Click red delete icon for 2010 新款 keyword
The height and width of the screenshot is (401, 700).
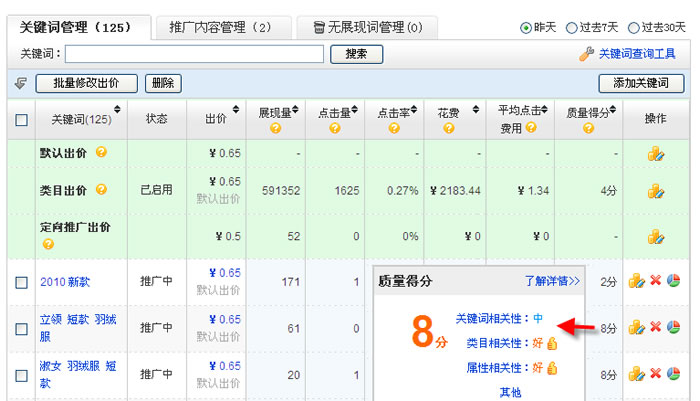coord(656,281)
